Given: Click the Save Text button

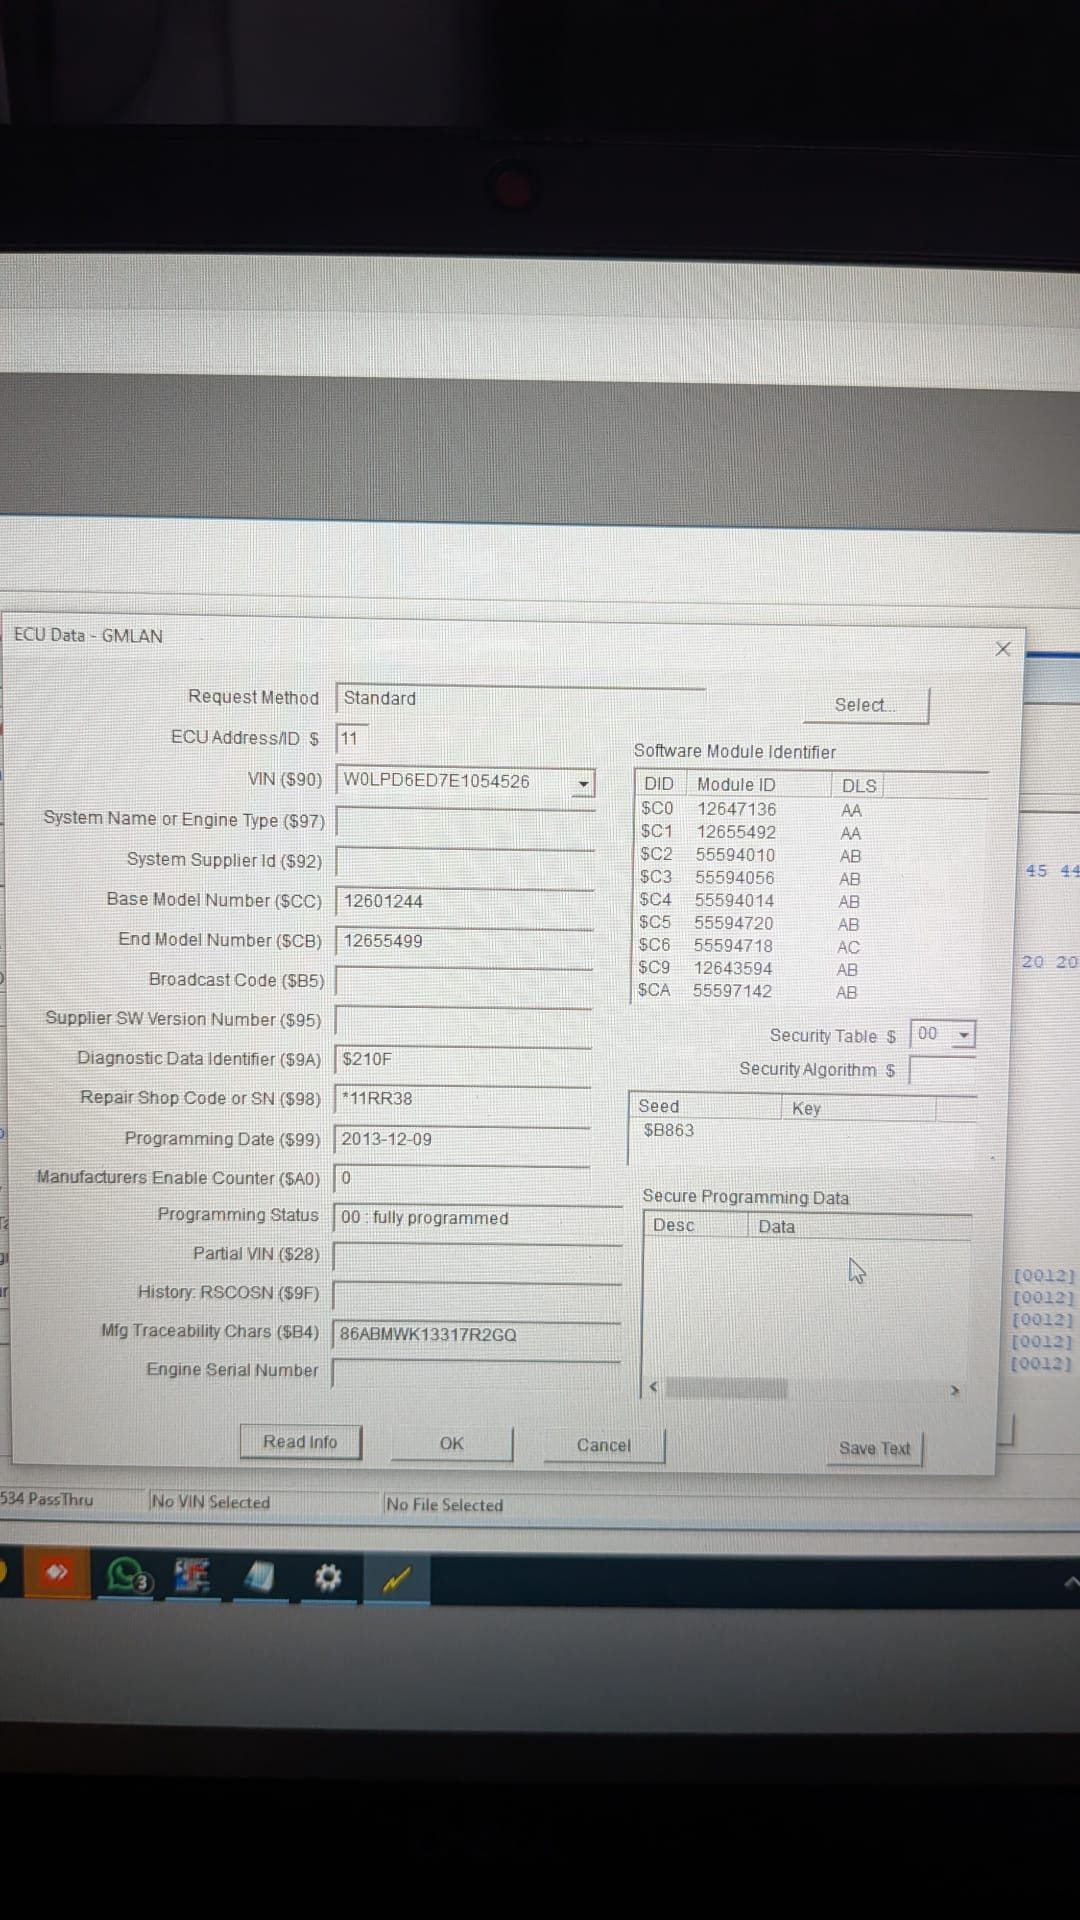Looking at the screenshot, I should pyautogui.click(x=875, y=1448).
